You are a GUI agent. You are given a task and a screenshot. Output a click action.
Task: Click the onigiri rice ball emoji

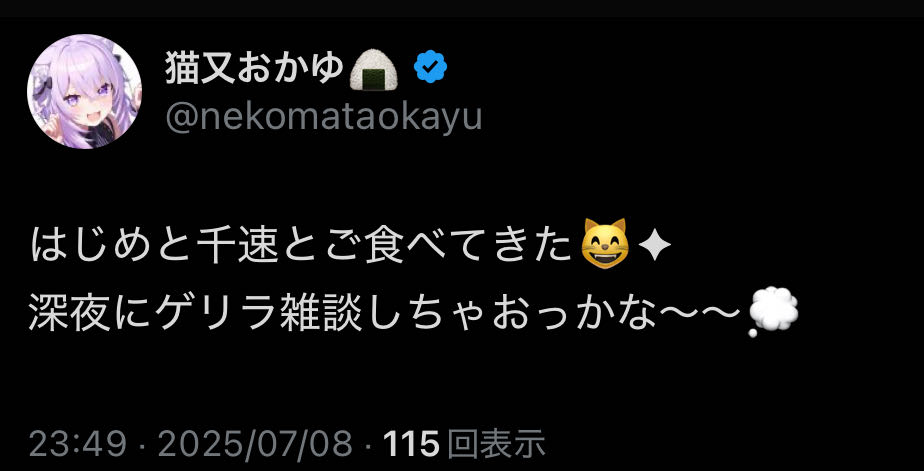[x=374, y=71]
